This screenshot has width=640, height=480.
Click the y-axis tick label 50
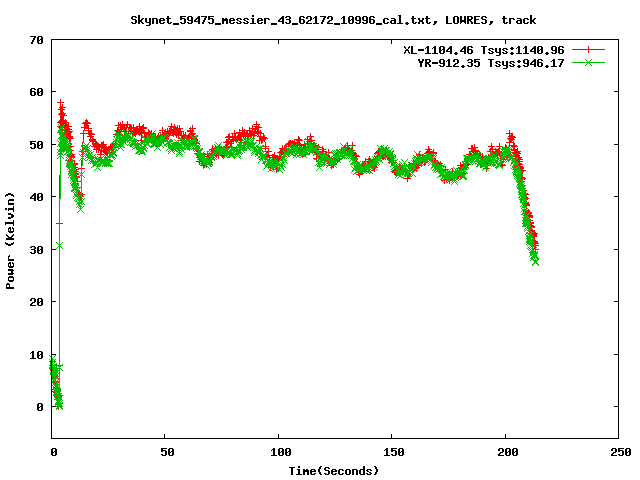36,145
